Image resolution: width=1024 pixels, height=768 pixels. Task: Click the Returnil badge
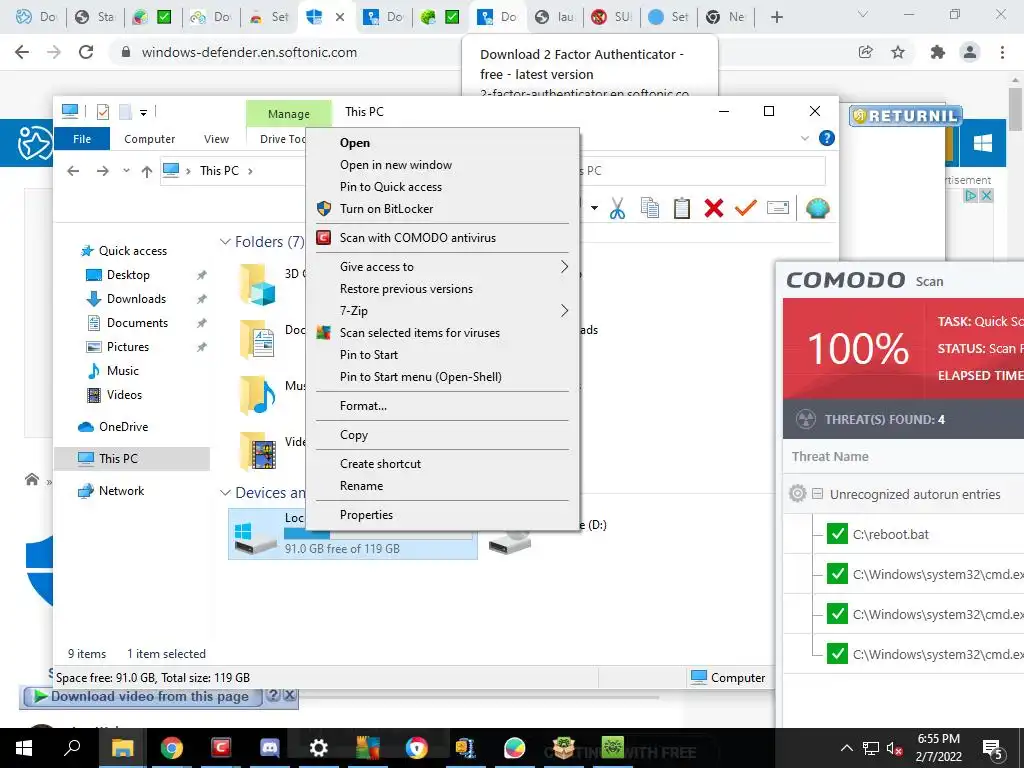(906, 116)
